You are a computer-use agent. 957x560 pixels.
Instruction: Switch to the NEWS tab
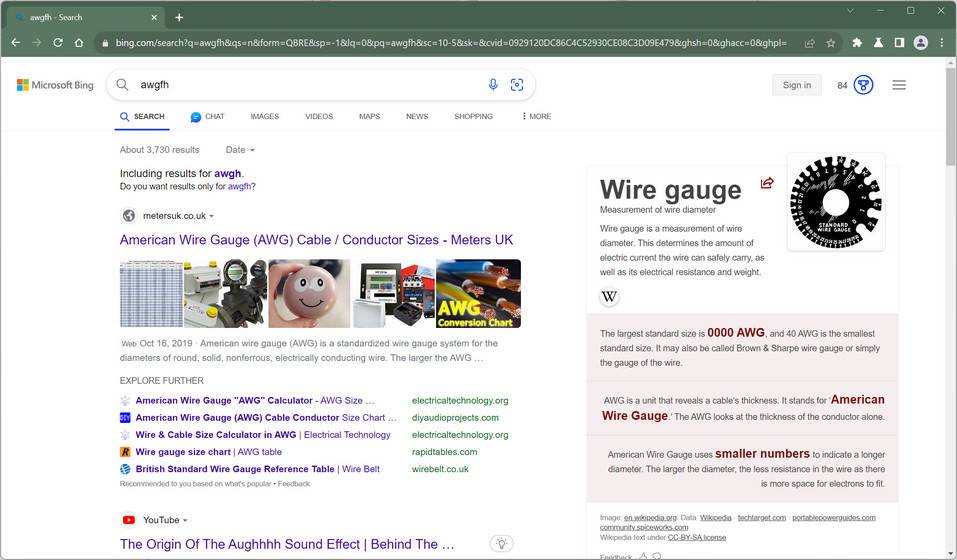click(x=417, y=116)
